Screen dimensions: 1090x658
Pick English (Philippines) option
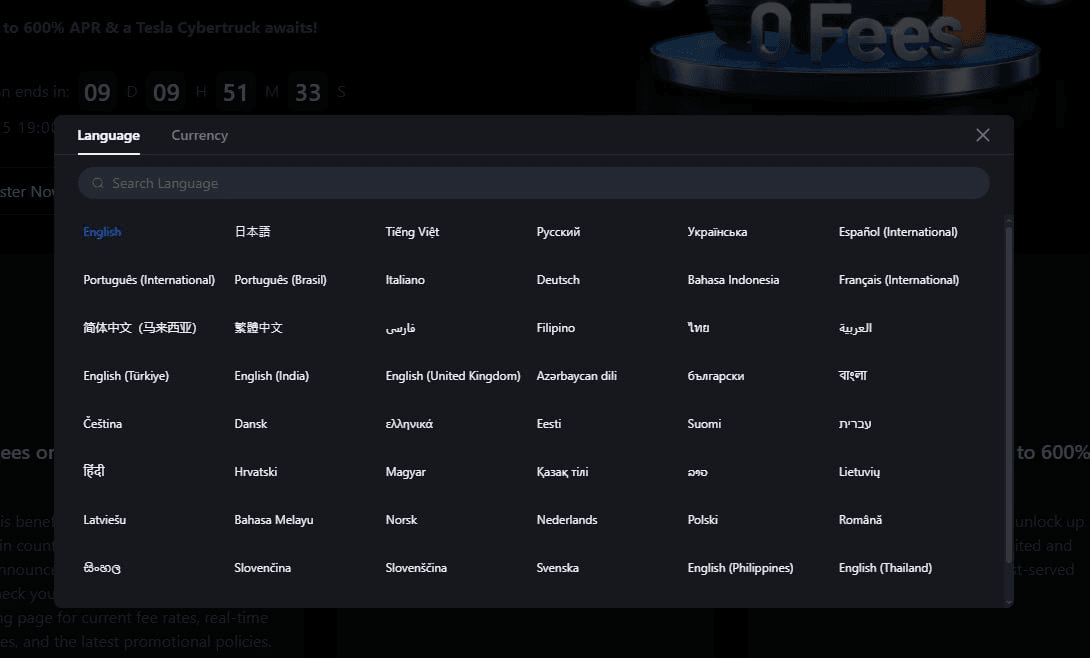tap(740, 568)
